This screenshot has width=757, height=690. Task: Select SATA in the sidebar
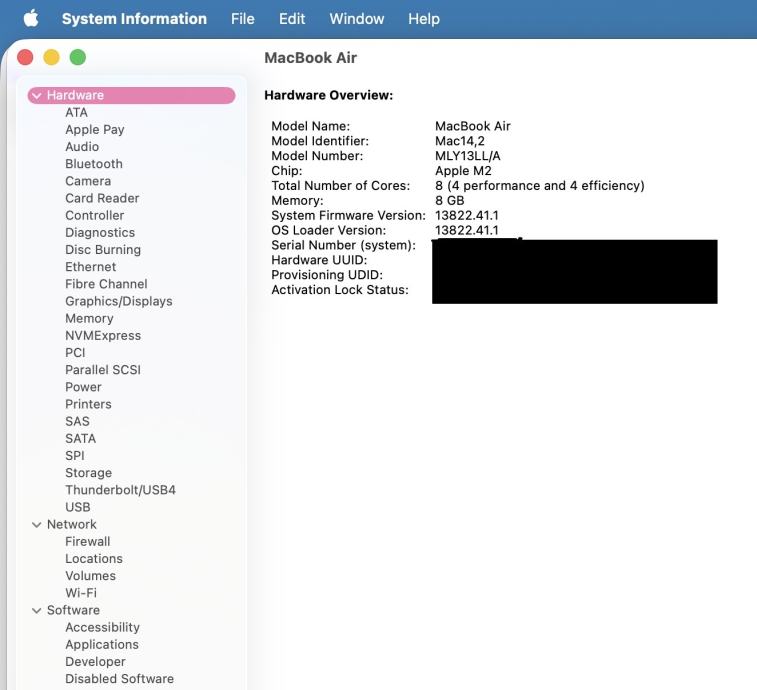(x=80, y=438)
